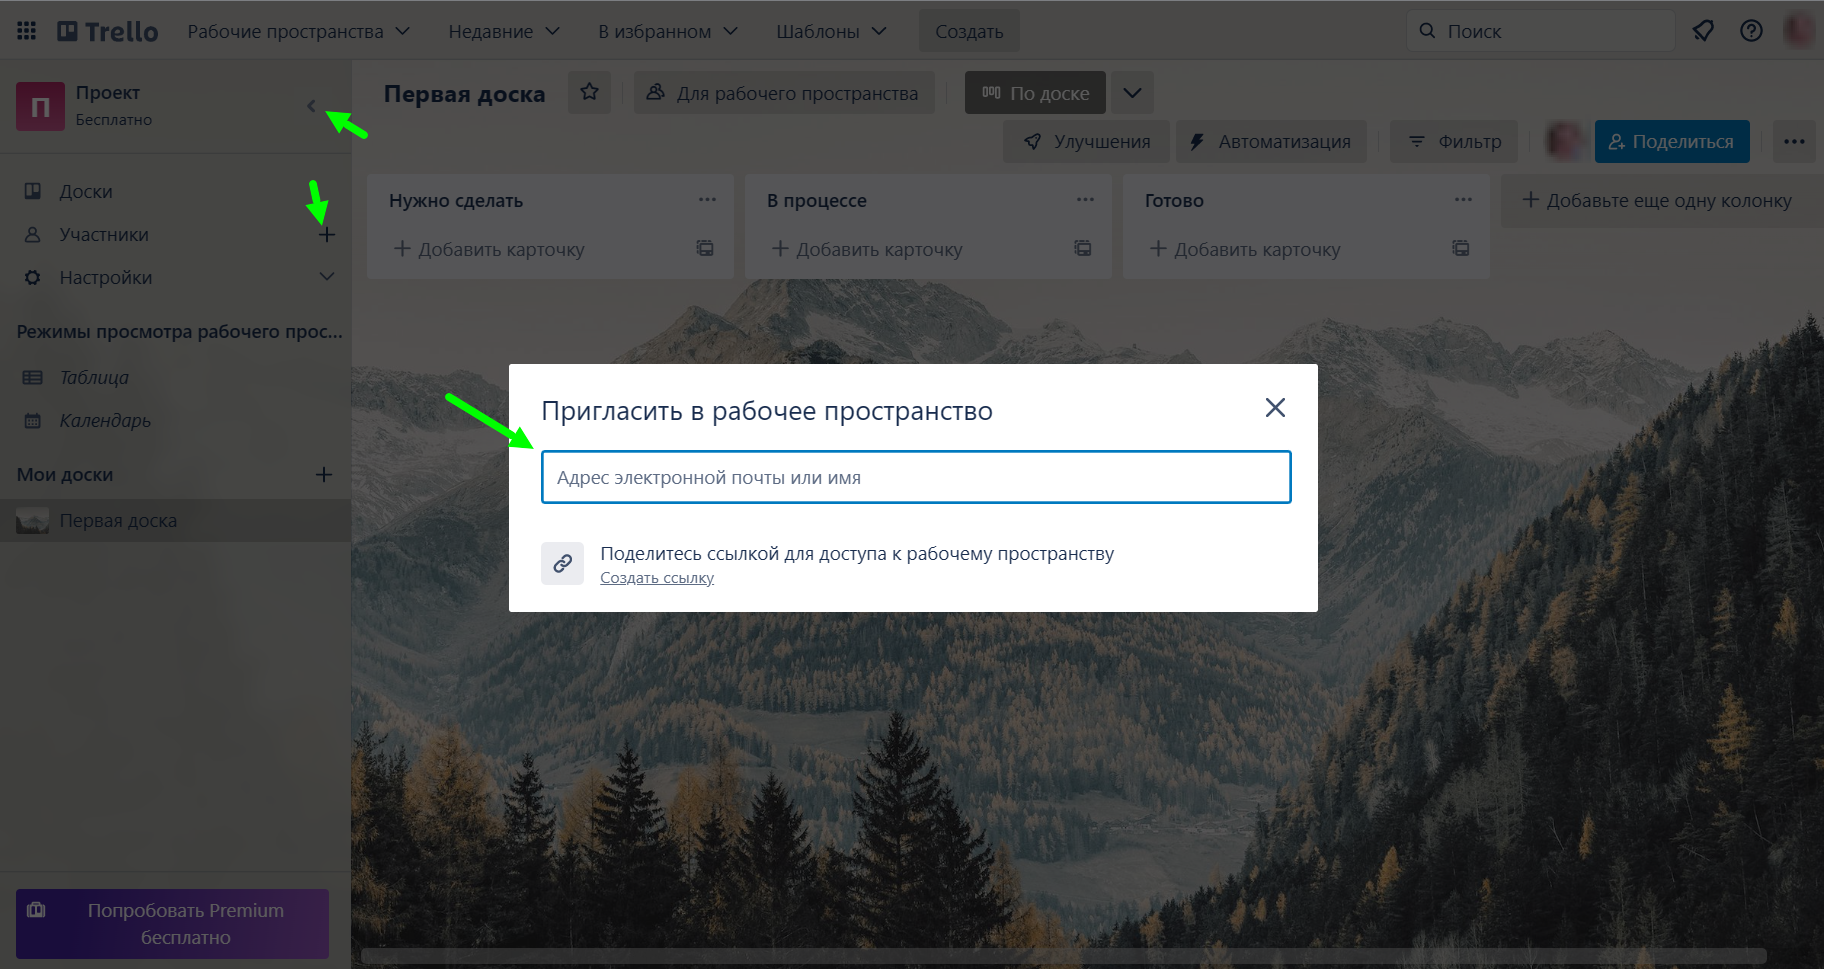Add new board via Мои доски plus
Image resolution: width=1824 pixels, height=969 pixels.
pos(324,474)
